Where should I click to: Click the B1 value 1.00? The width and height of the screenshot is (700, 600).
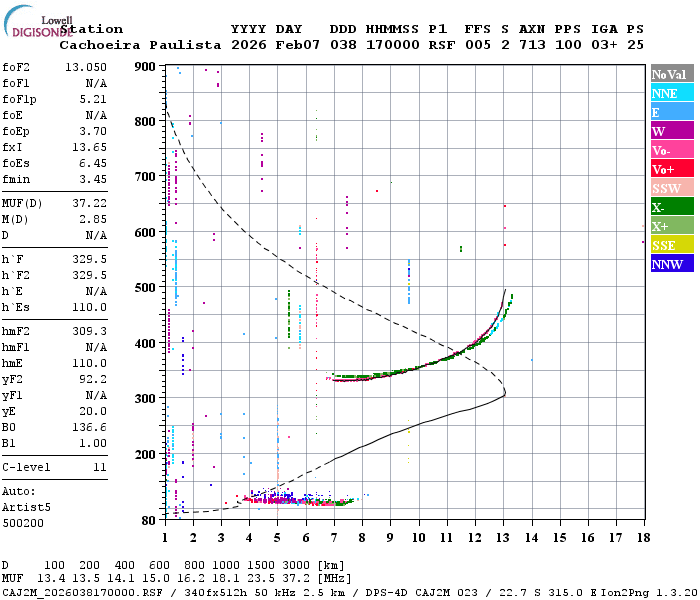pyautogui.click(x=93, y=443)
